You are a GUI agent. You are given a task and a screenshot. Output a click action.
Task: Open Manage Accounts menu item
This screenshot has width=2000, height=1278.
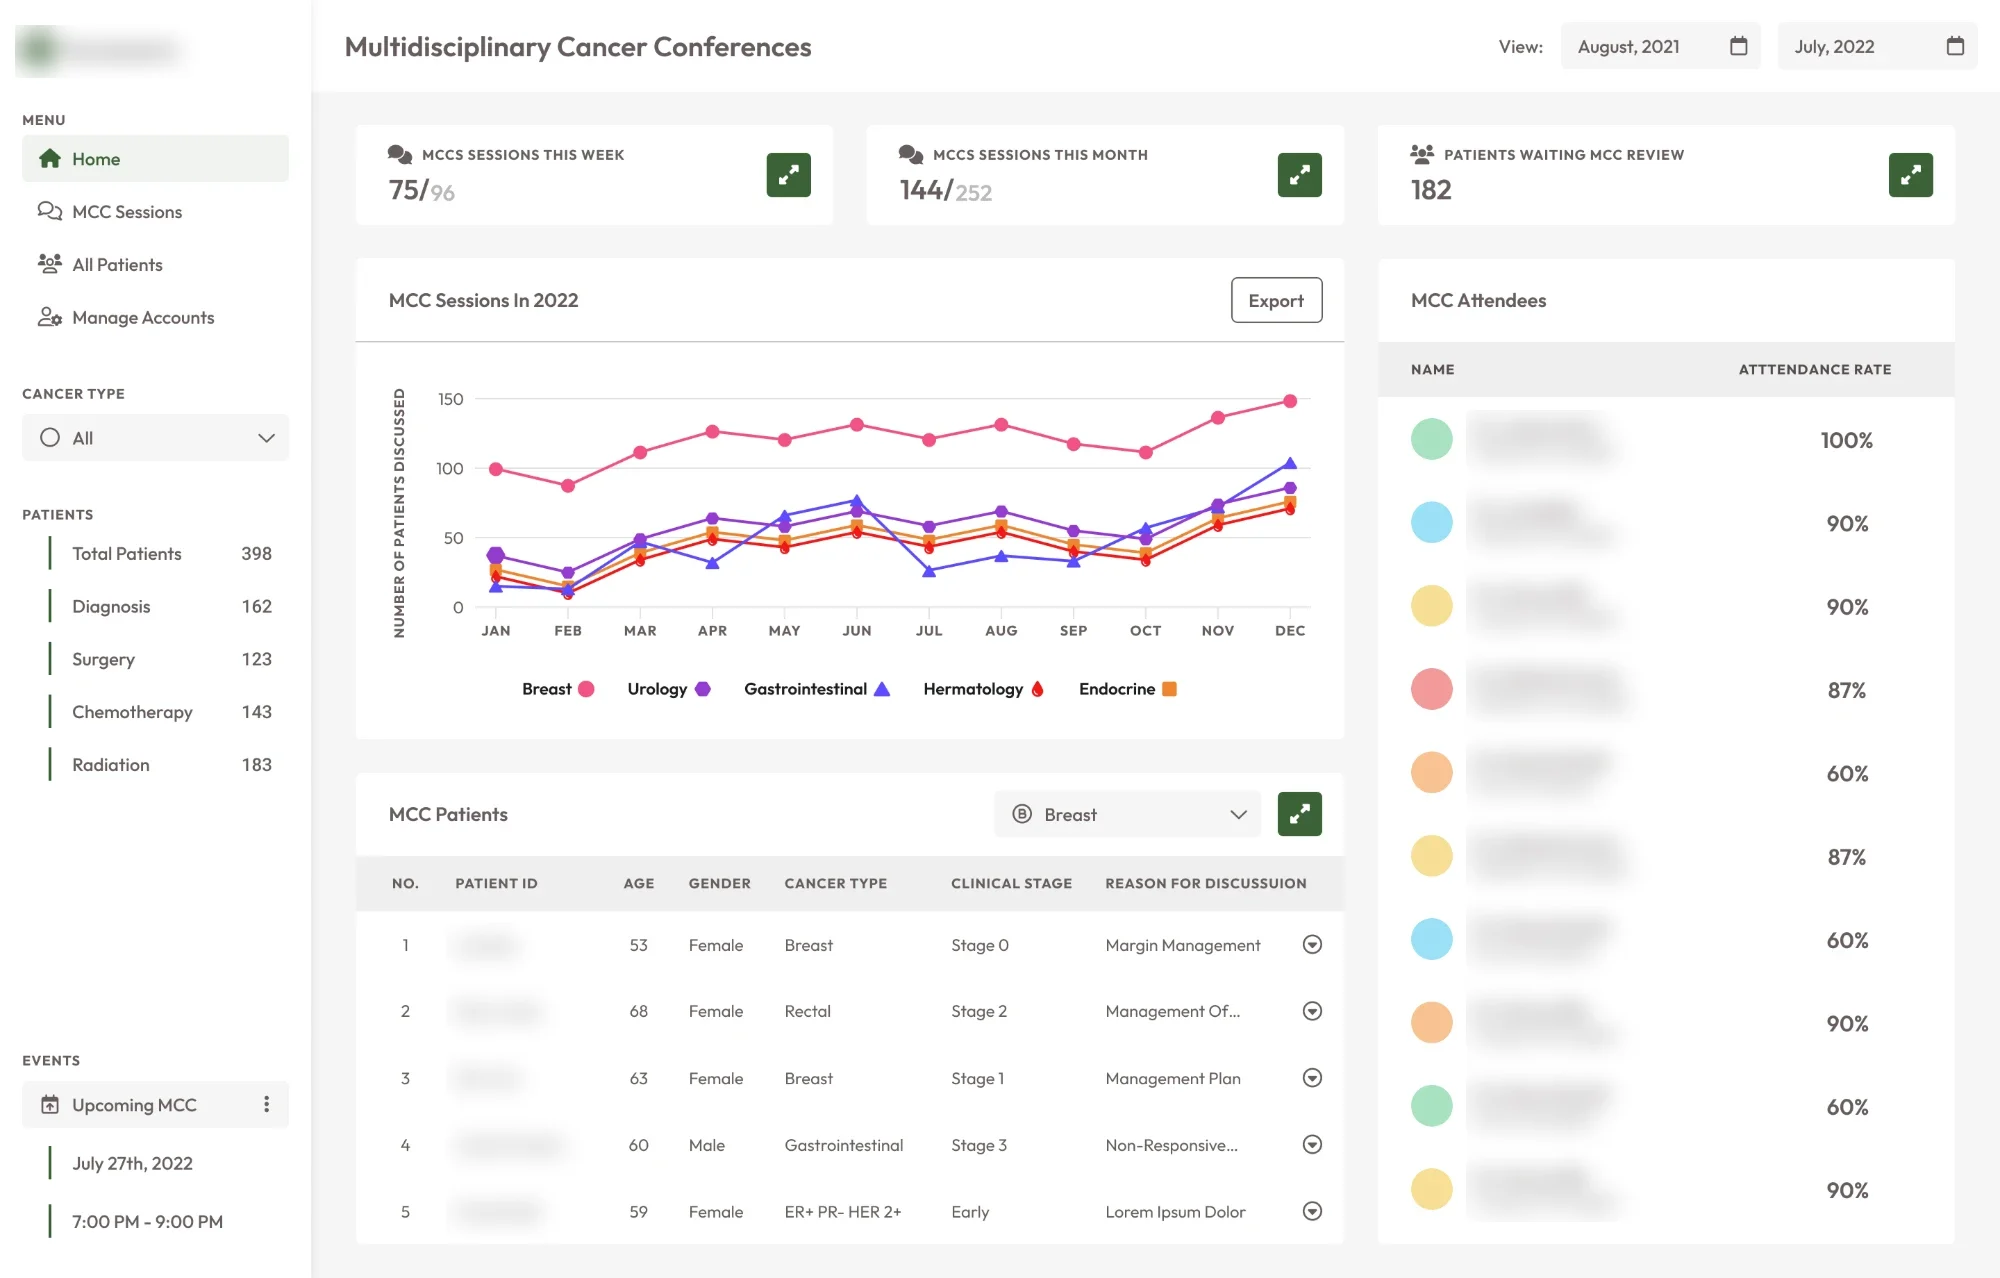155,317
